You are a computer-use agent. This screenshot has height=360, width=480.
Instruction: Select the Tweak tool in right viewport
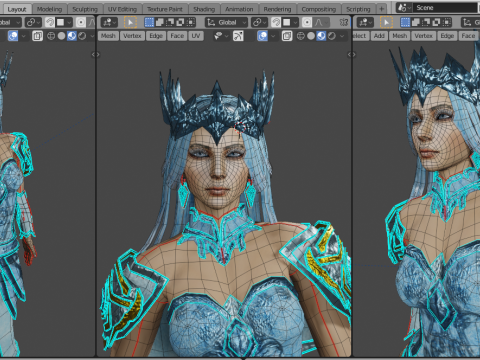[x=386, y=22]
